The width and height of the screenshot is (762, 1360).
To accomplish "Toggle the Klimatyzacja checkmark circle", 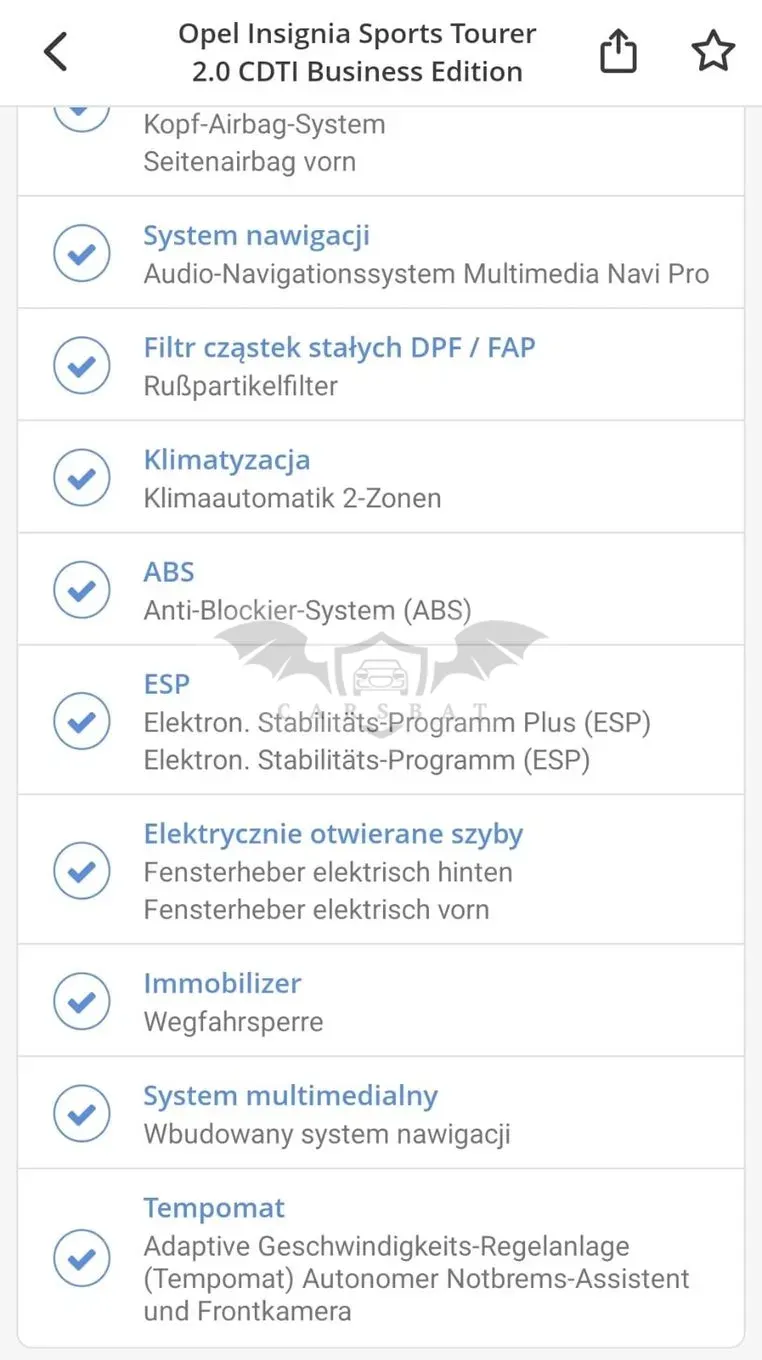I will [82, 477].
